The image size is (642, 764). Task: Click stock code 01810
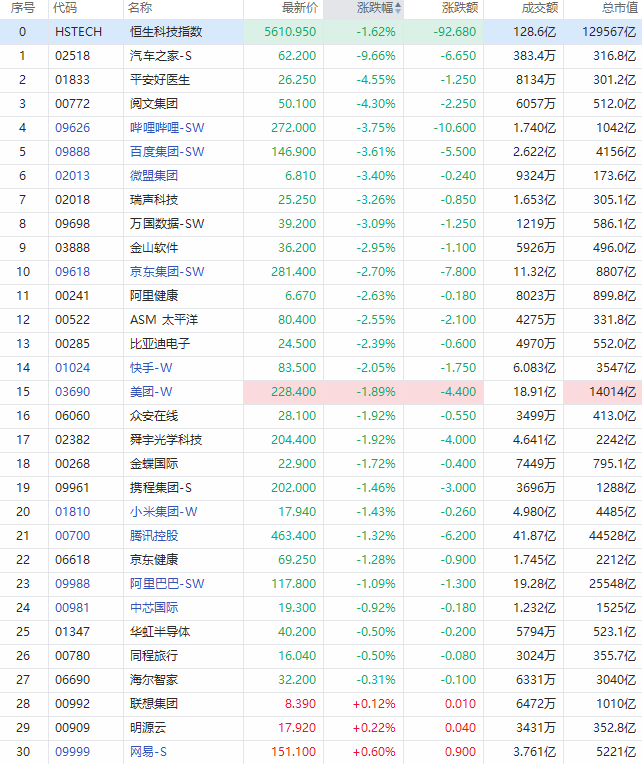[73, 512]
